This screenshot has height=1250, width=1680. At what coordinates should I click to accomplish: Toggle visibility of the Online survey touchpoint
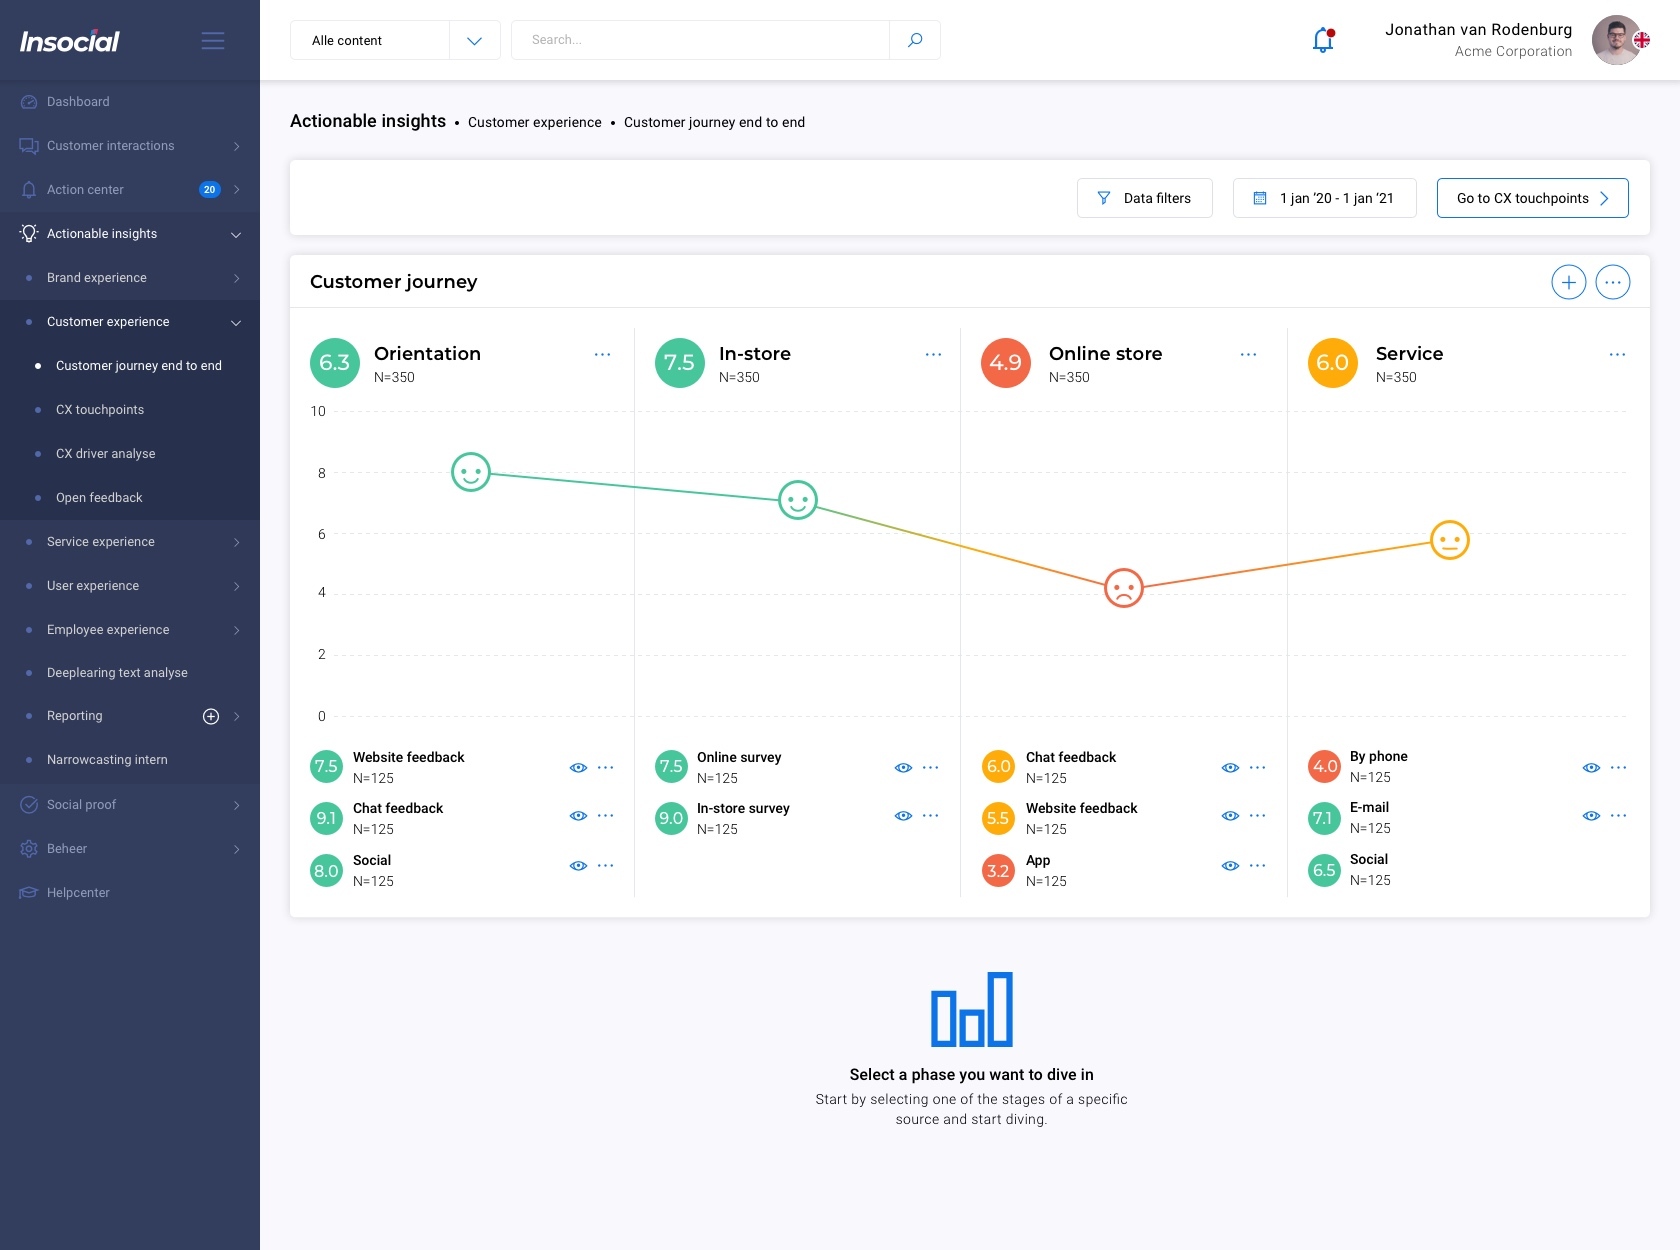coord(903,768)
